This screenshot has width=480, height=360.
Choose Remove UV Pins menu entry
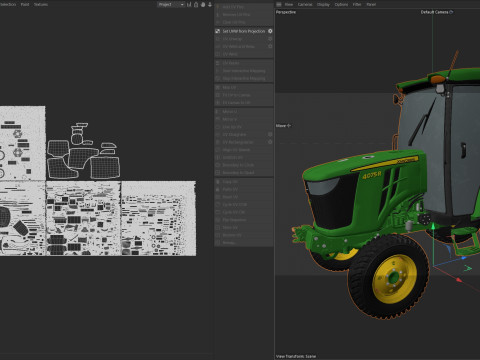point(244,14)
